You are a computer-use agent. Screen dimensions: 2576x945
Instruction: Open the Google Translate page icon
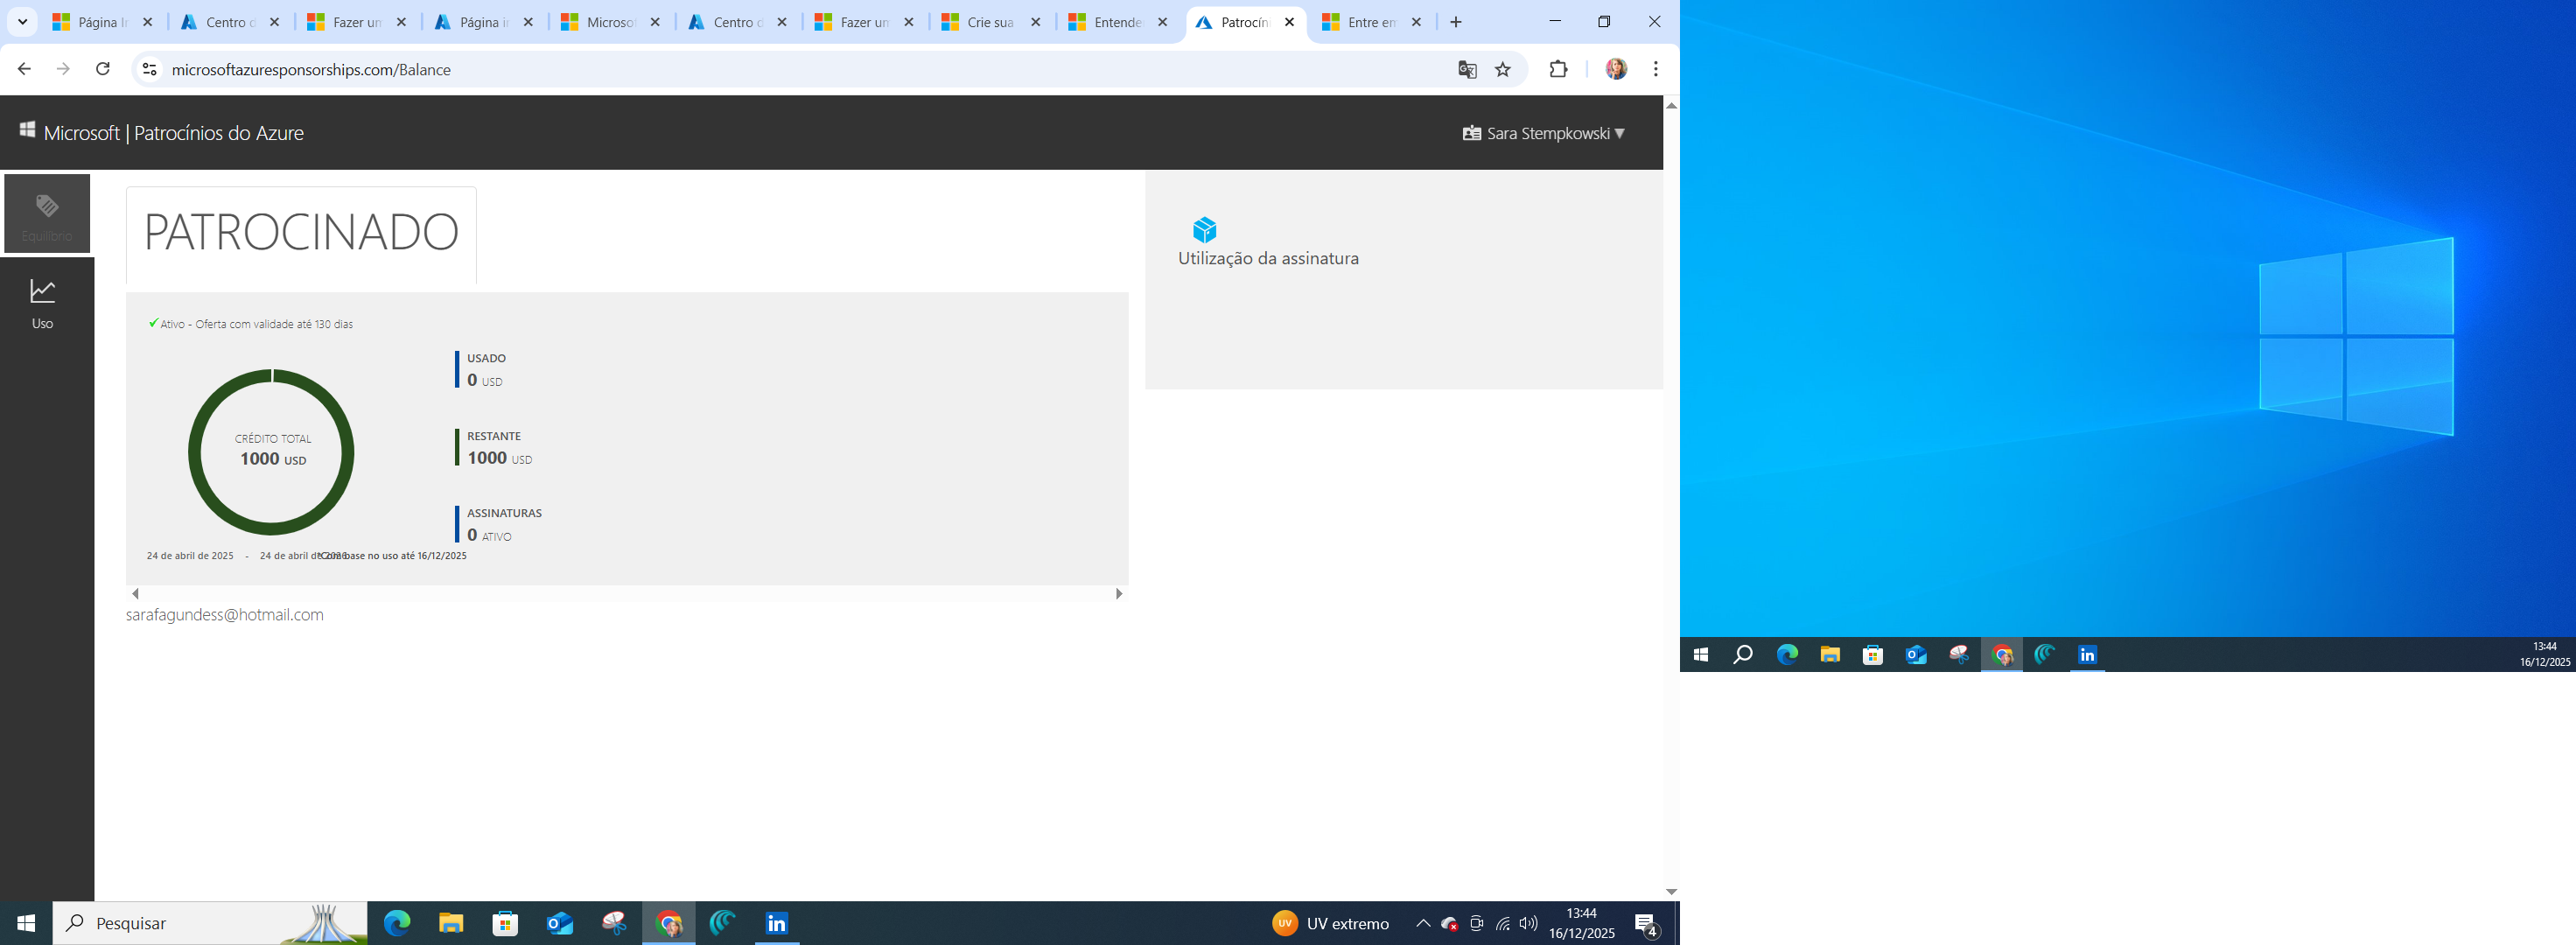[x=1467, y=69]
